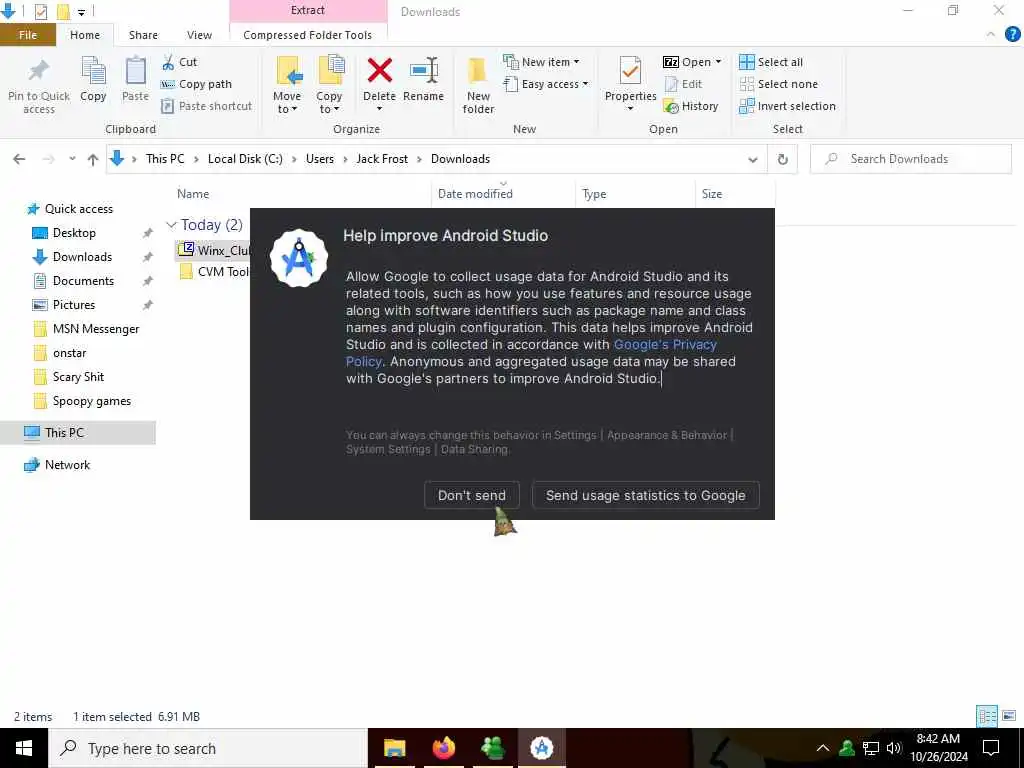Collapse the Today (2) group
Viewport: 1024px width, 768px height.
(172, 225)
